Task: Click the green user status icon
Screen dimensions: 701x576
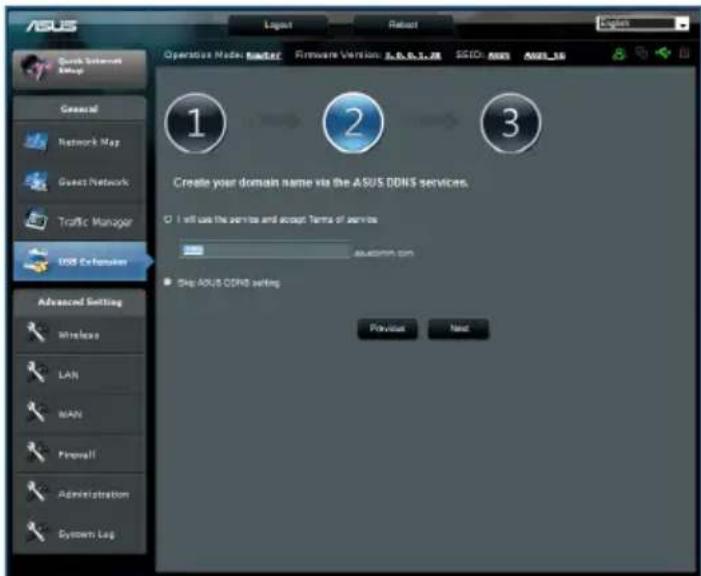Action: point(619,54)
